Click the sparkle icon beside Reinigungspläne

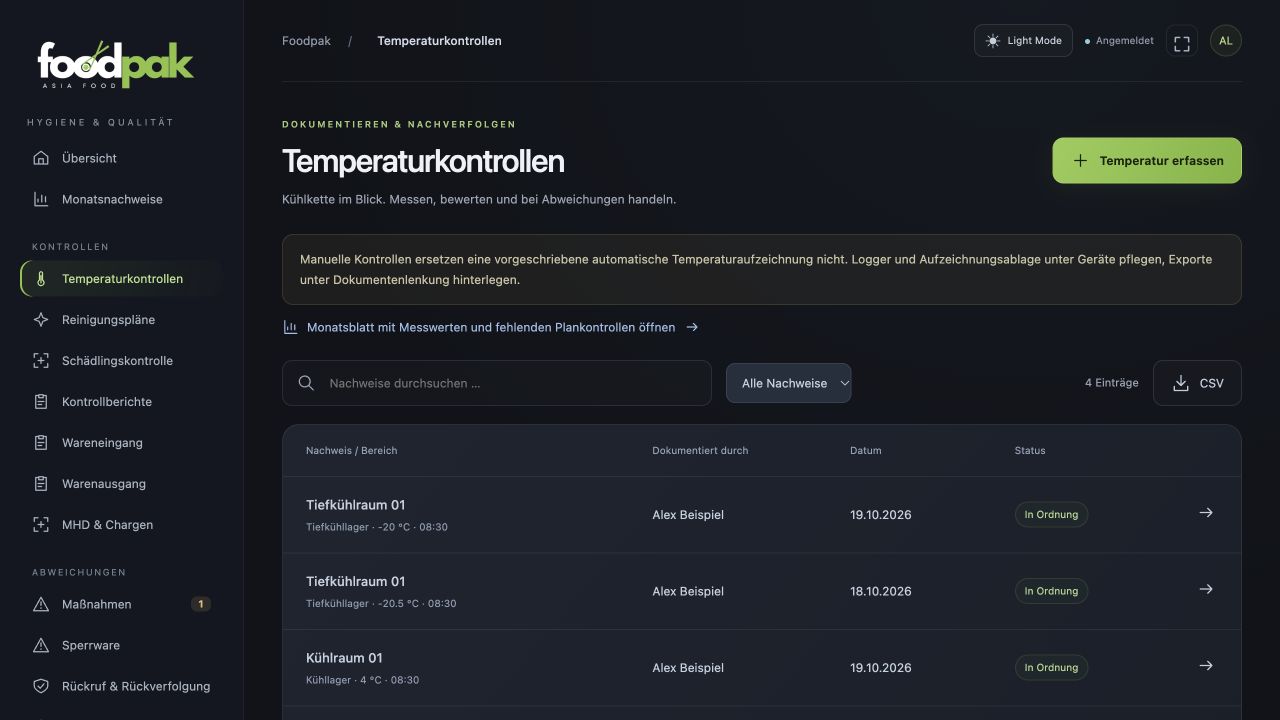tap(41, 320)
